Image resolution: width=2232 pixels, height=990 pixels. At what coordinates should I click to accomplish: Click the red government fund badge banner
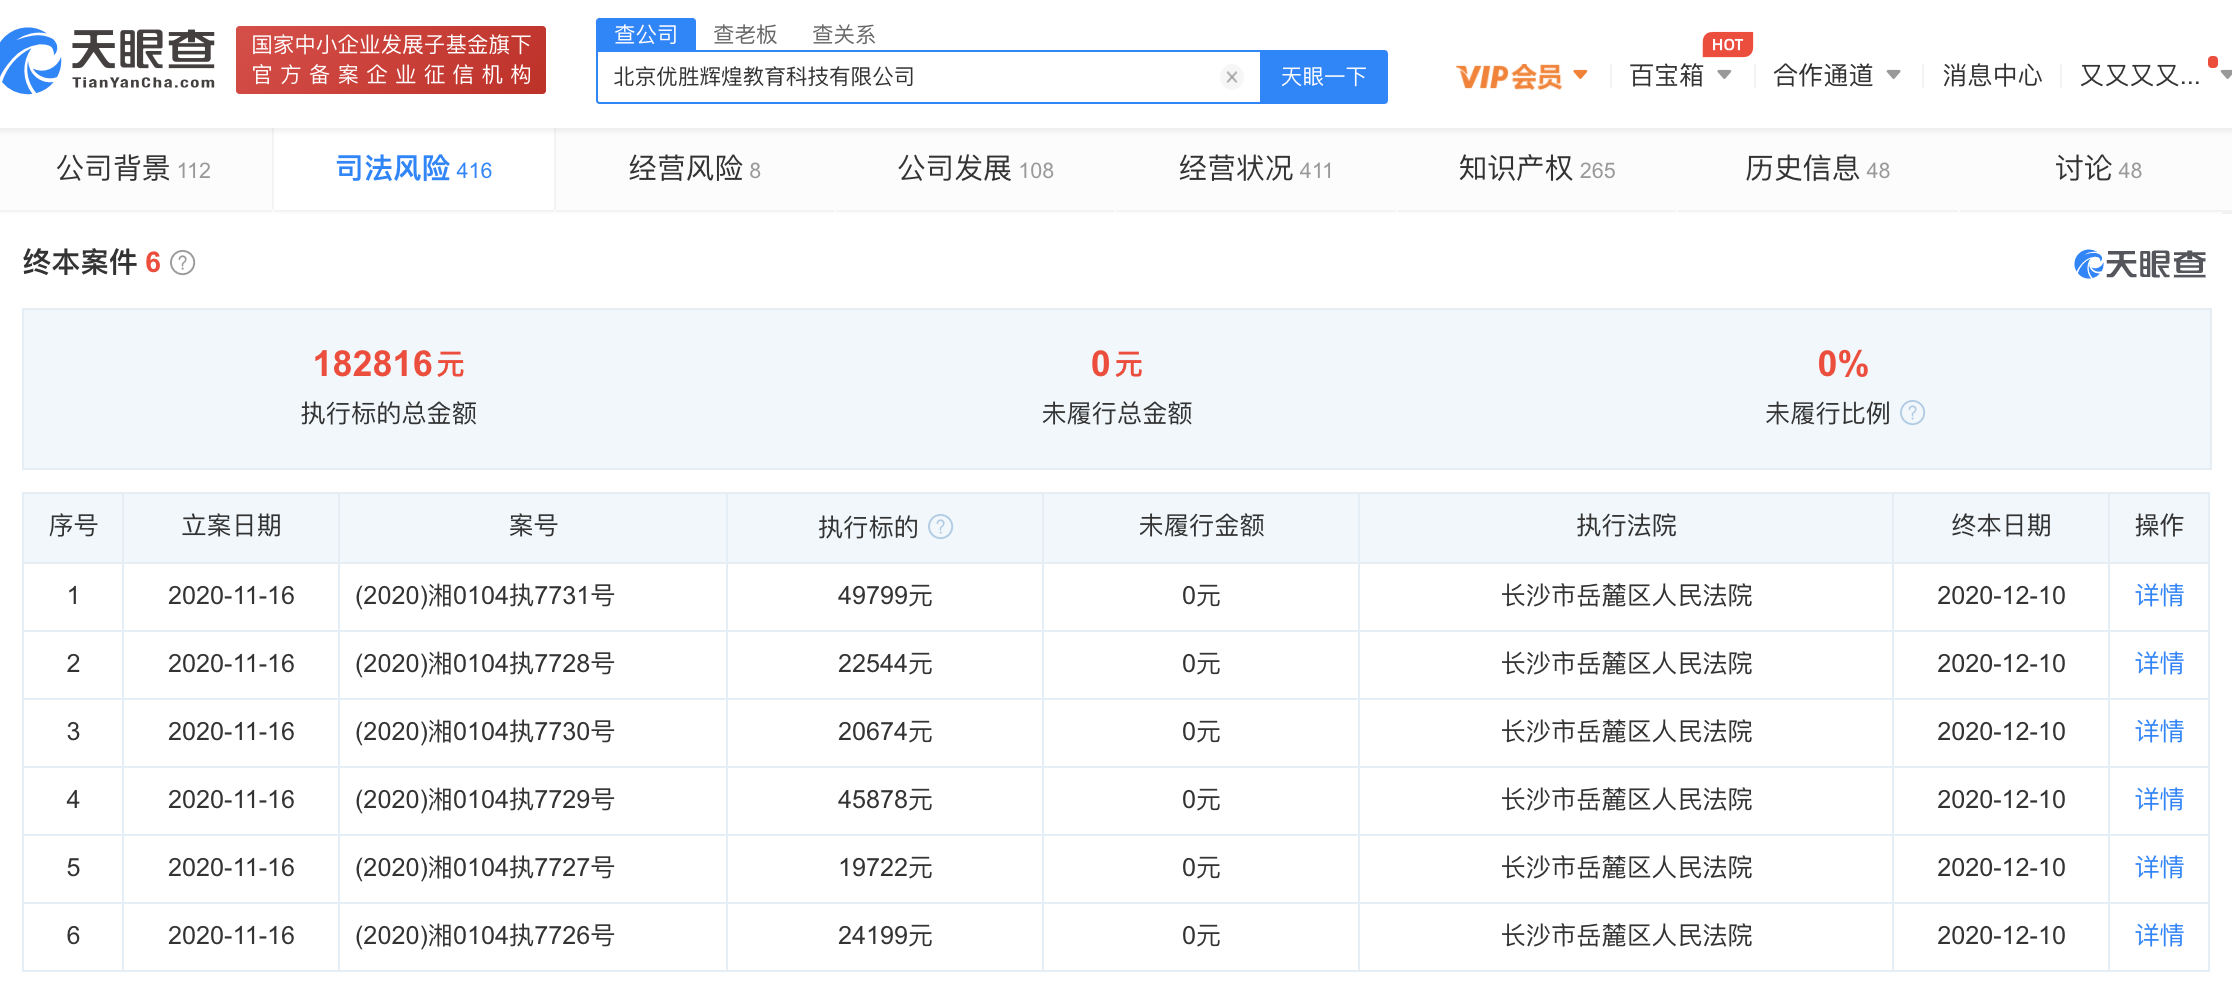(390, 60)
